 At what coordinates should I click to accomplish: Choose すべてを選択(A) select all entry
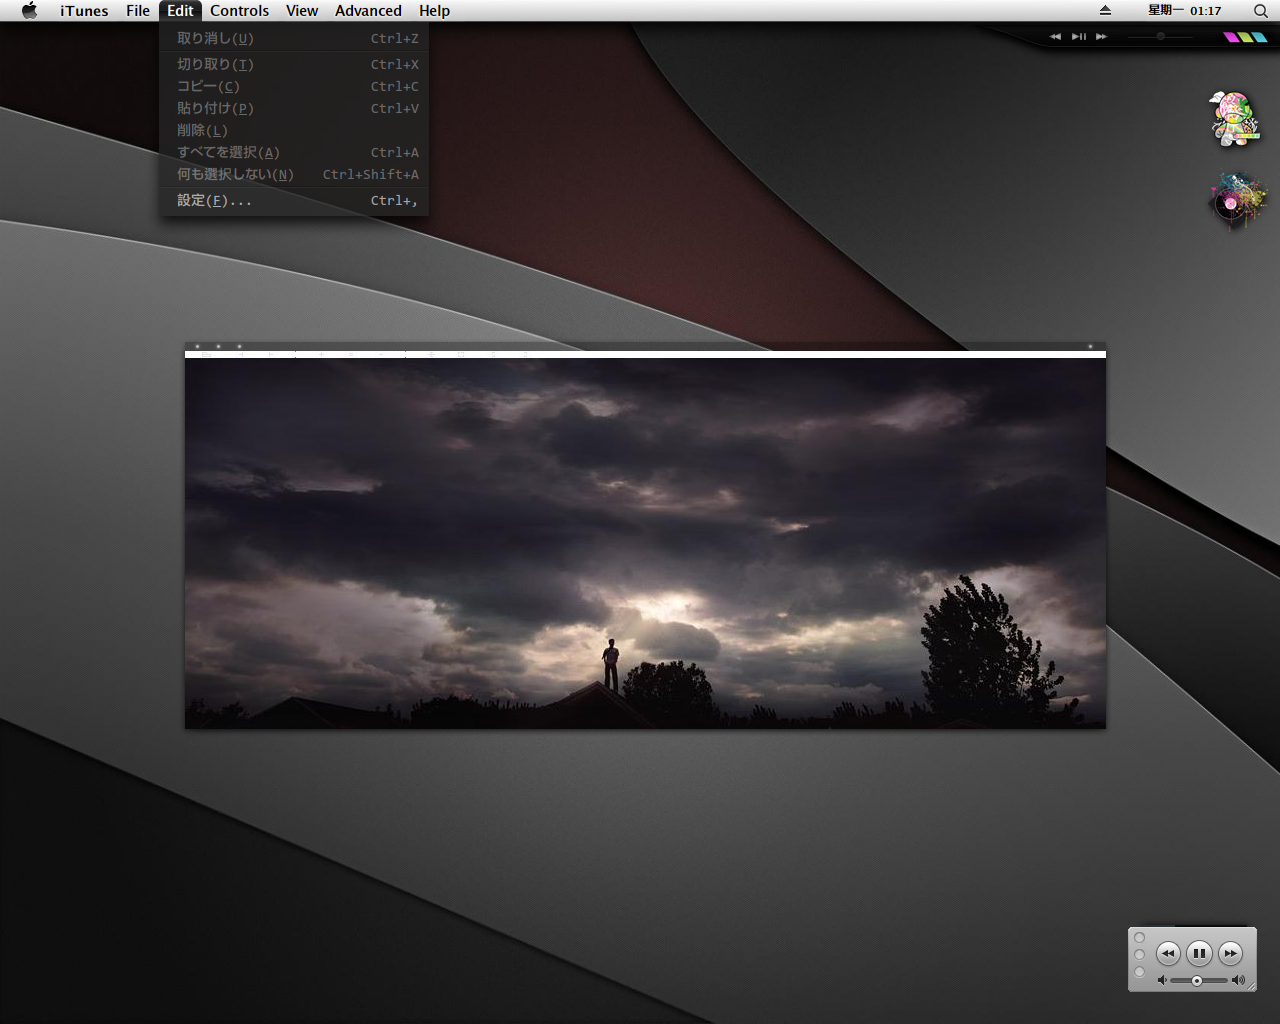point(294,152)
